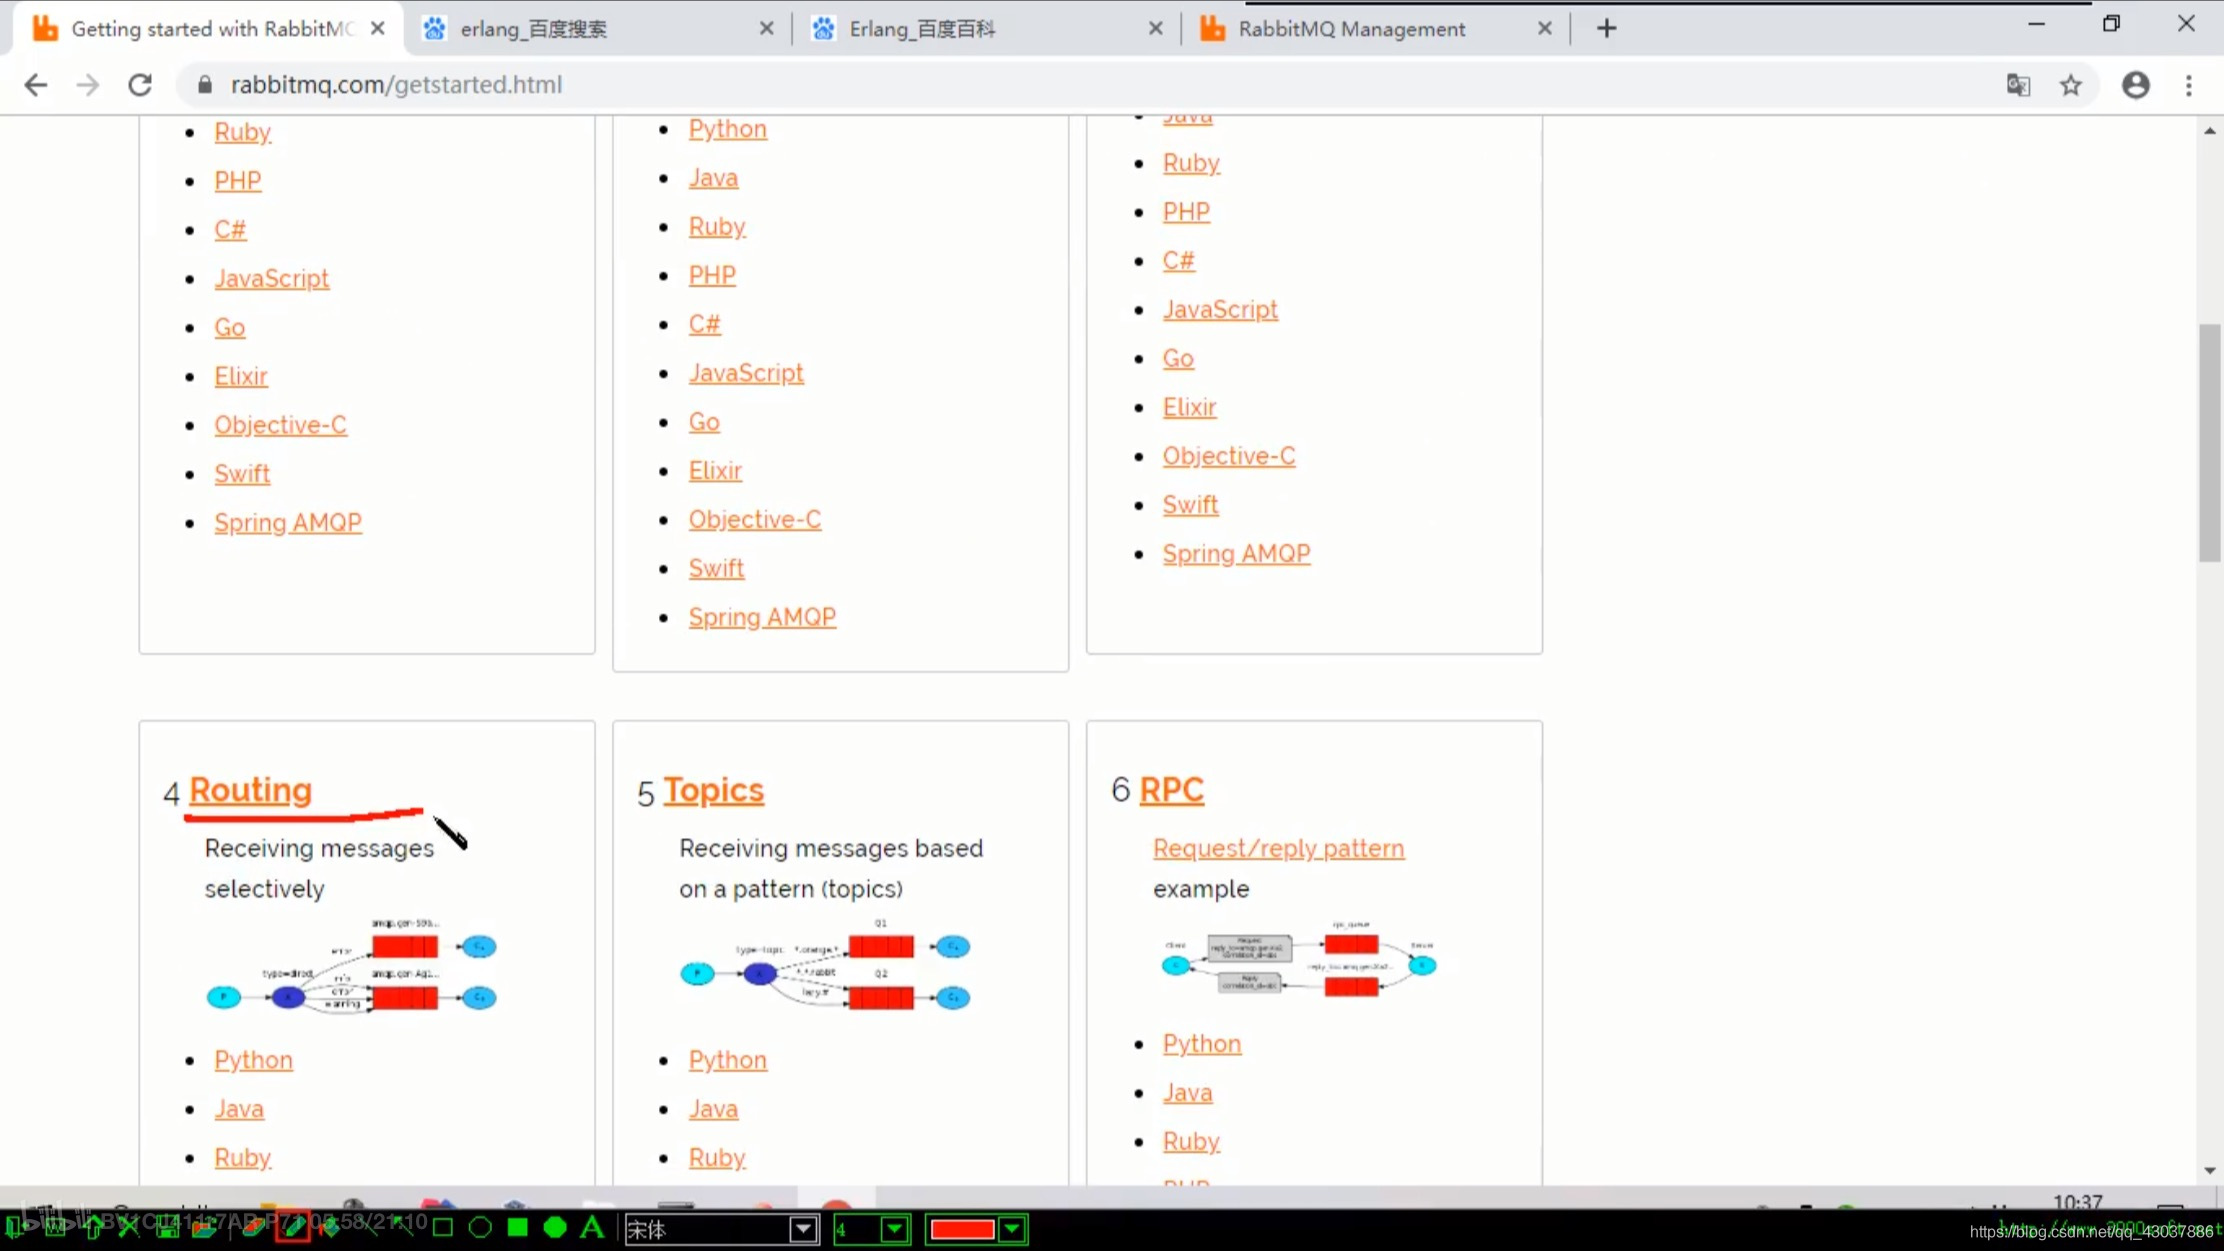
Task: Open Elixir link in first column
Action: click(241, 376)
